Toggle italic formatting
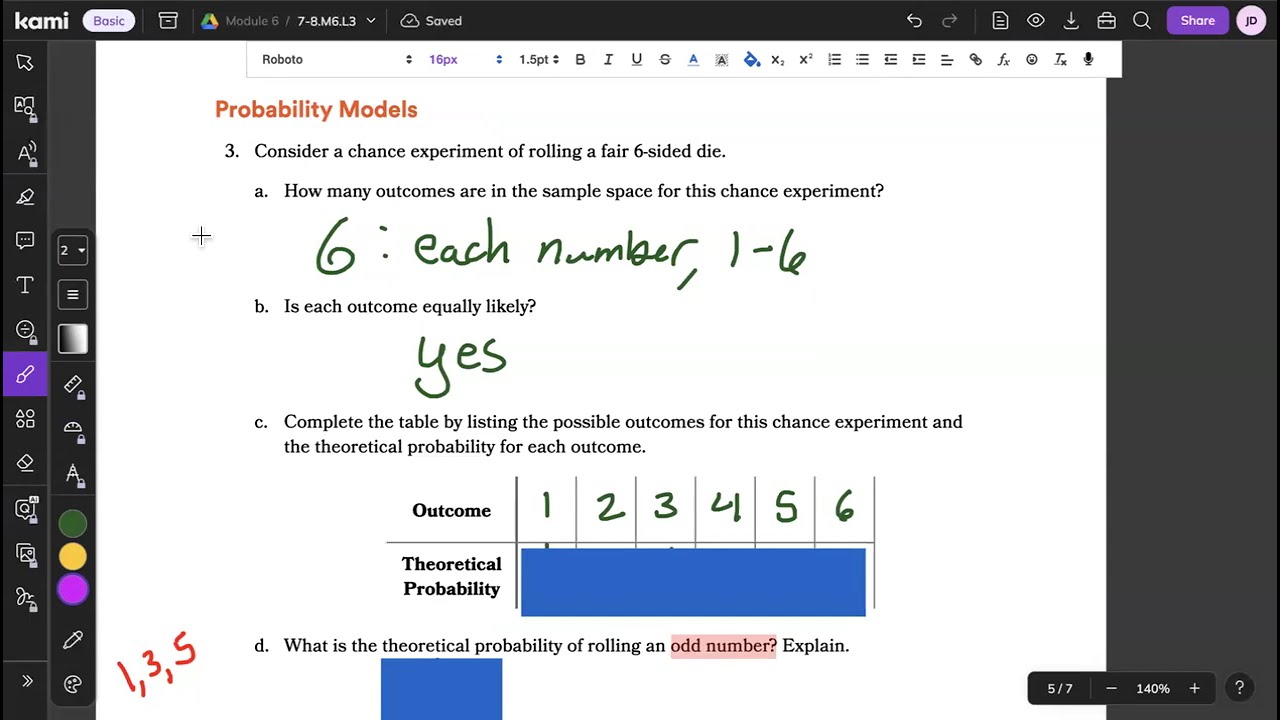This screenshot has width=1280, height=720. [608, 60]
